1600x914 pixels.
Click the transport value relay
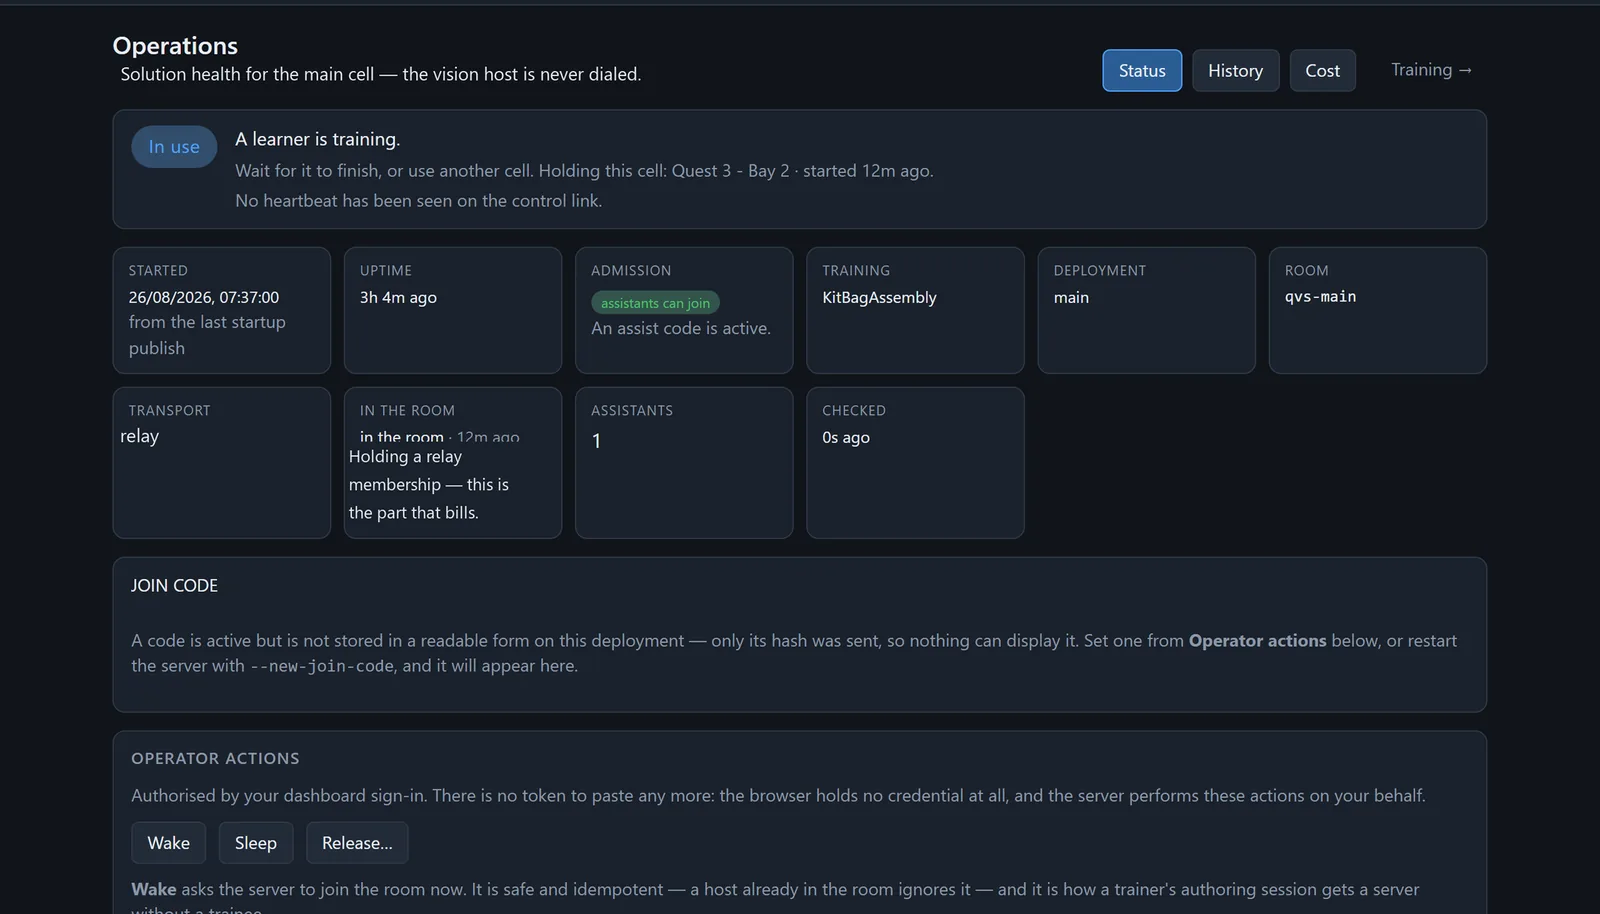point(139,436)
